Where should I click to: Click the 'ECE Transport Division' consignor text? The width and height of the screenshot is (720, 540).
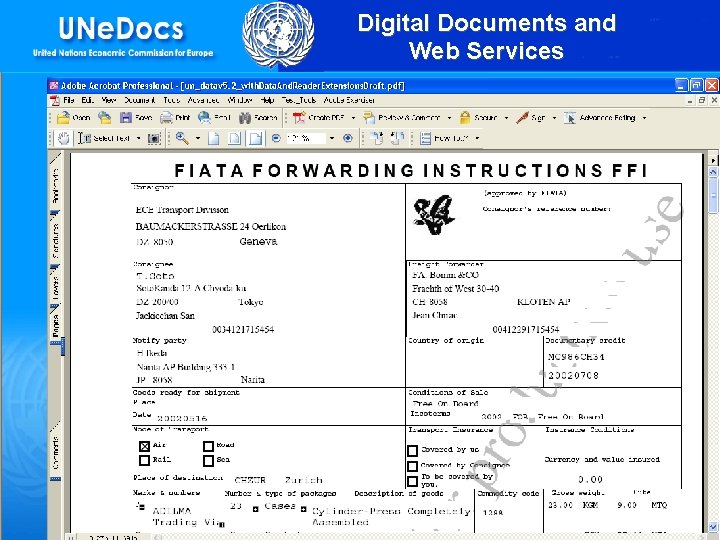pyautogui.click(x=182, y=210)
